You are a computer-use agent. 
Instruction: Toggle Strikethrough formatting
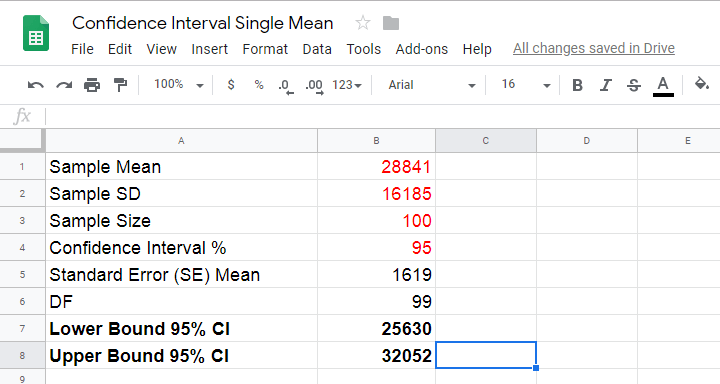click(x=634, y=85)
